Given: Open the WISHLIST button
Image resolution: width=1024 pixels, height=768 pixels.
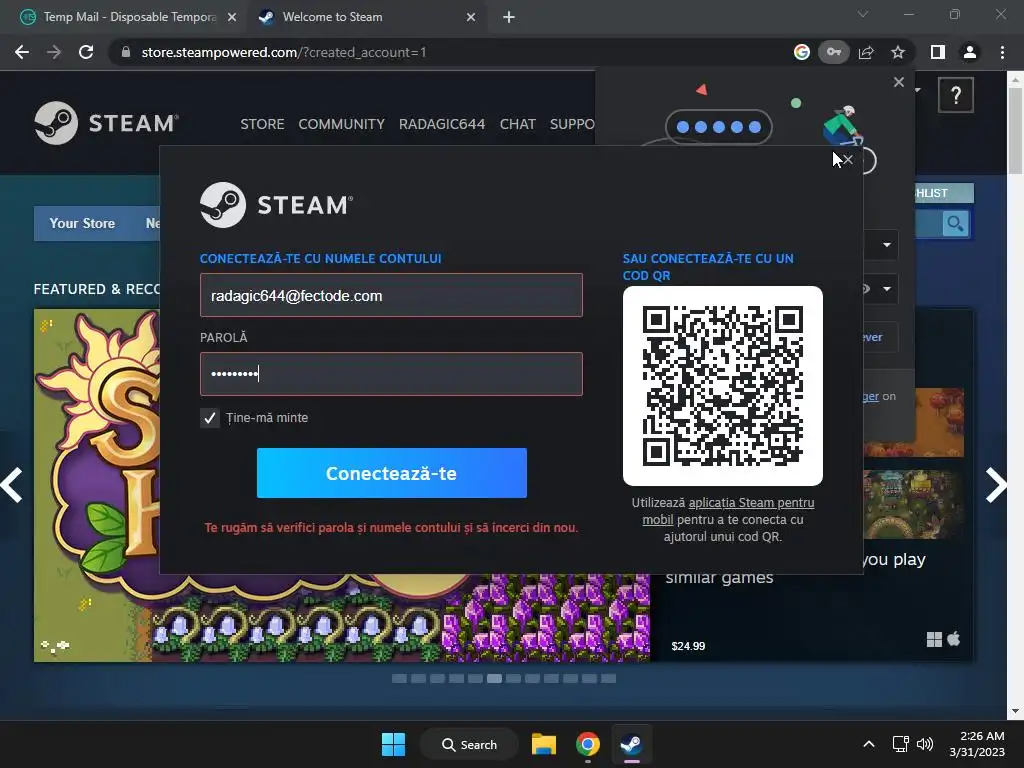Looking at the screenshot, I should 943,193.
